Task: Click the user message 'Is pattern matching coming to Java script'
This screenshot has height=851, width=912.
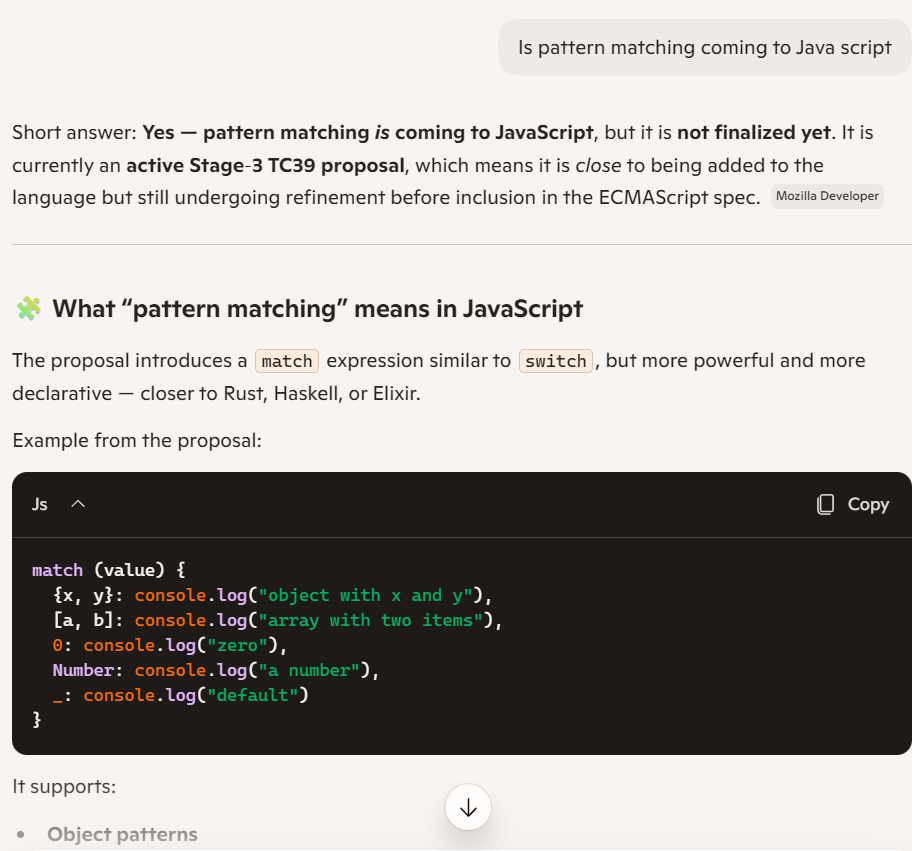Action: tap(704, 47)
